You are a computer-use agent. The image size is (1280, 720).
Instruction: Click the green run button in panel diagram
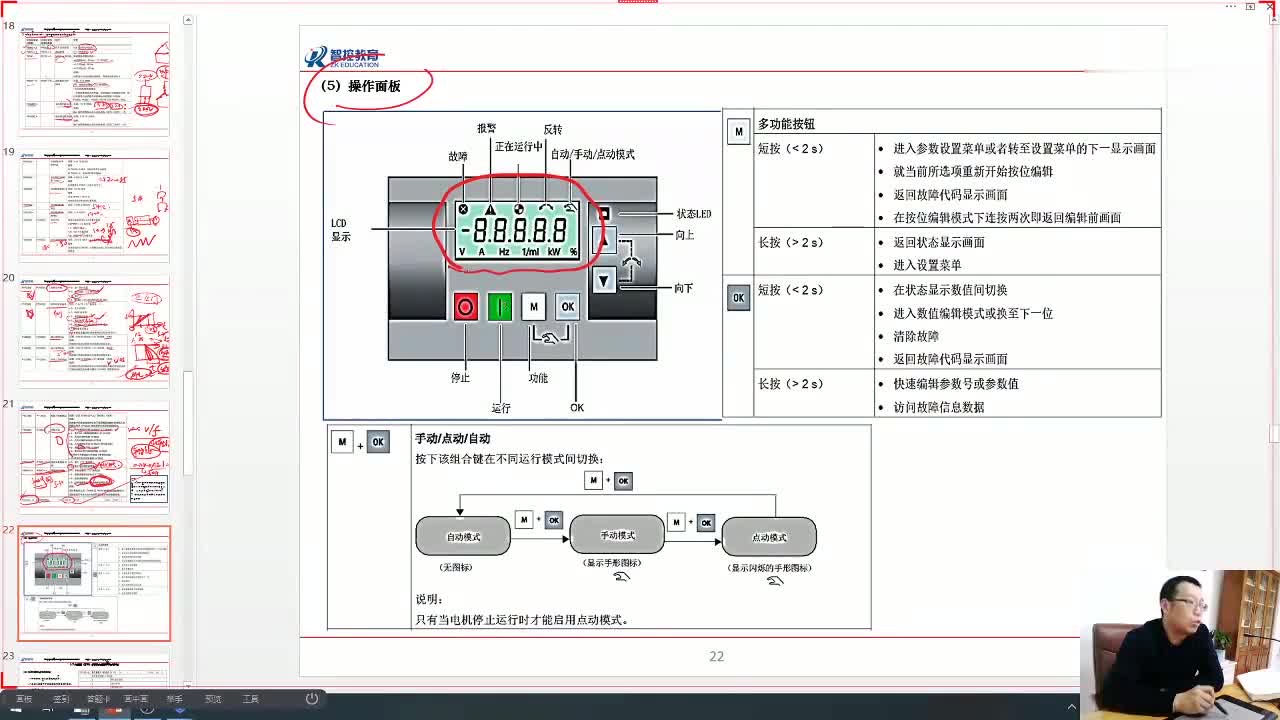[x=500, y=307]
